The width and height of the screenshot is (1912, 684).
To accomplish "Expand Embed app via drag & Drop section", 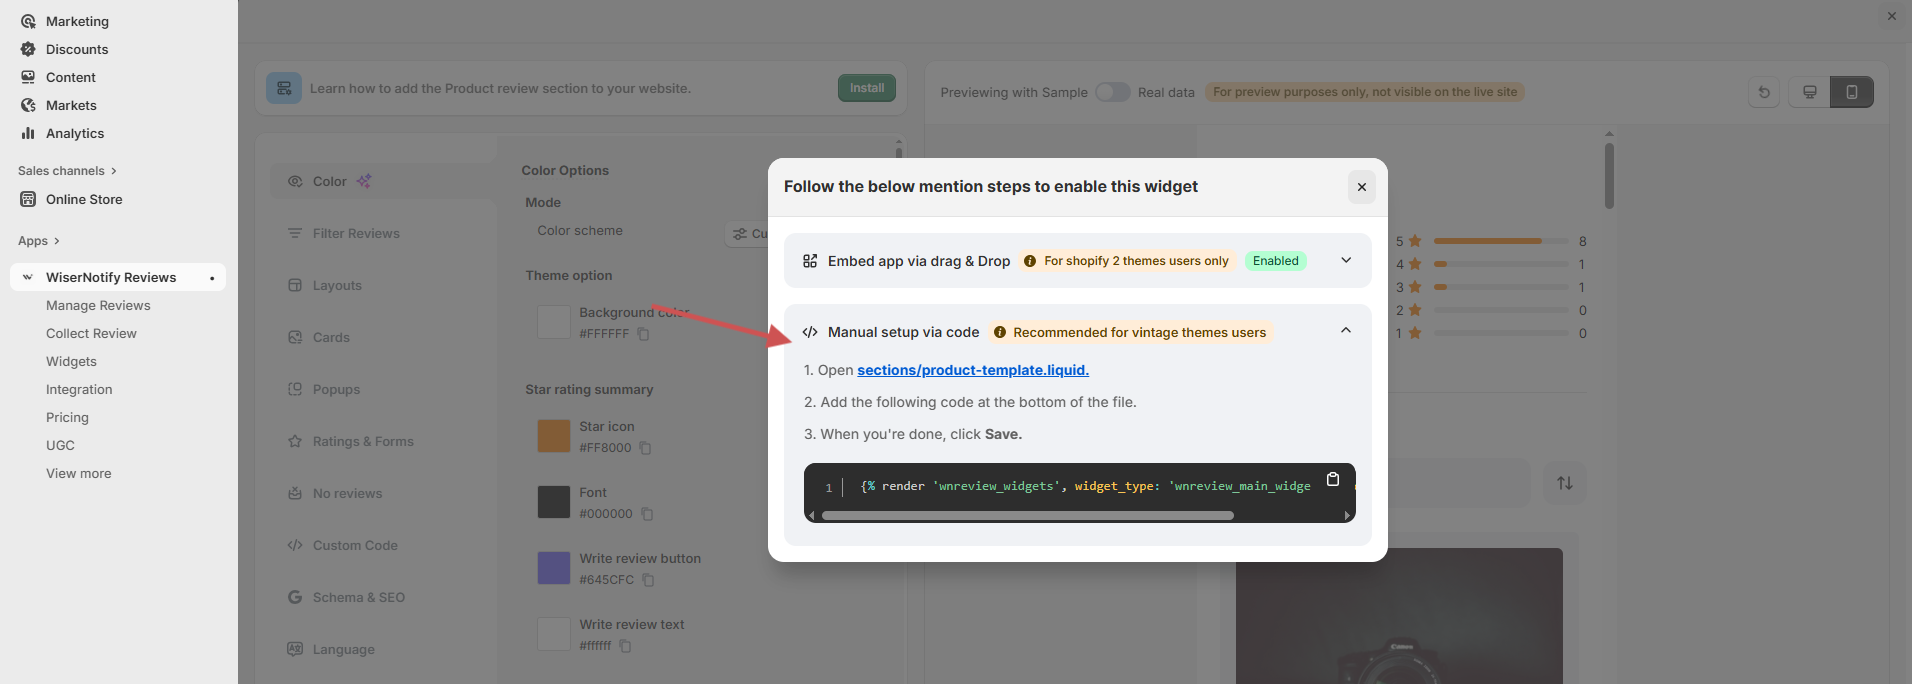I will coord(1346,261).
